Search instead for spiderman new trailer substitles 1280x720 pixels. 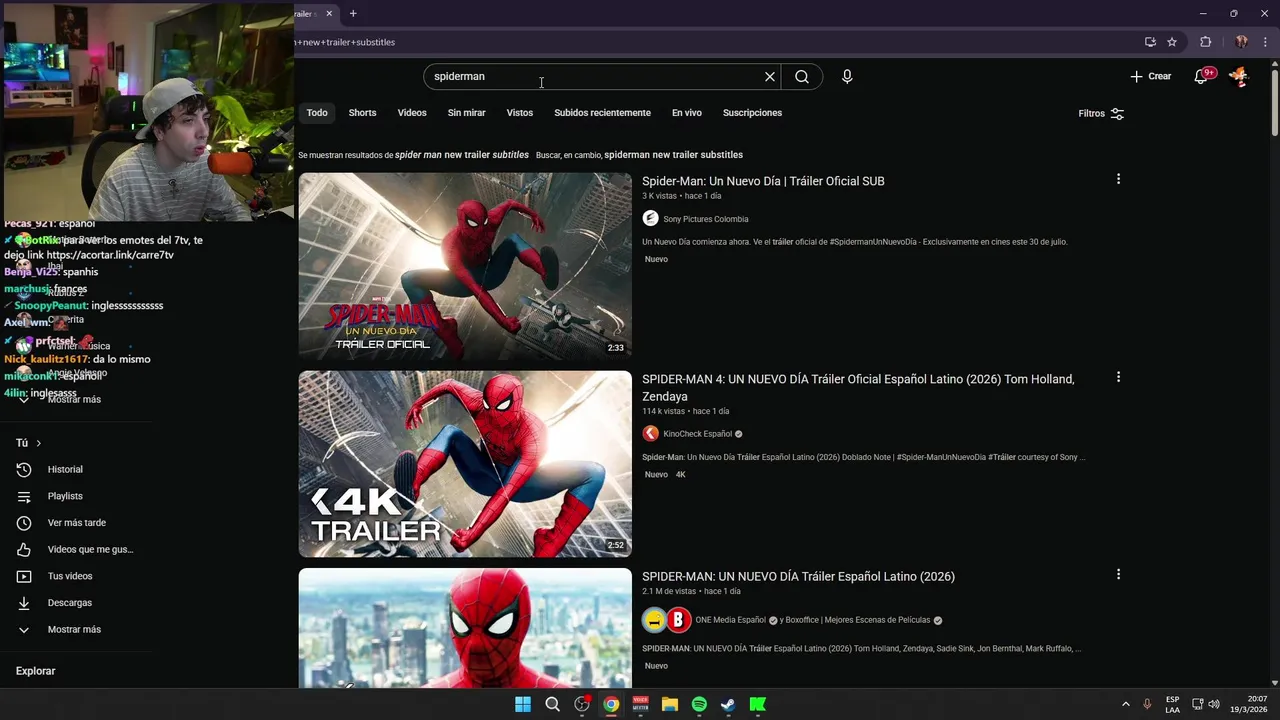(673, 155)
